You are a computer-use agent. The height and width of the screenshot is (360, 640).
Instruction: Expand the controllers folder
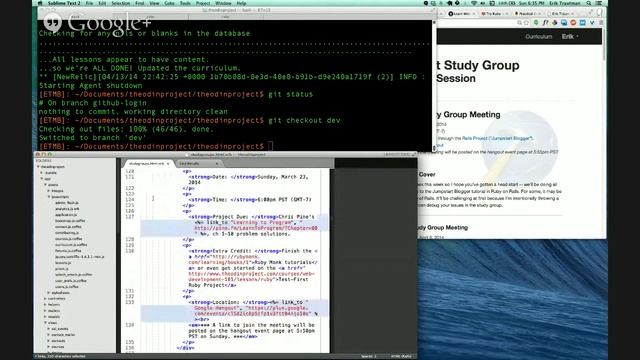[45, 299]
